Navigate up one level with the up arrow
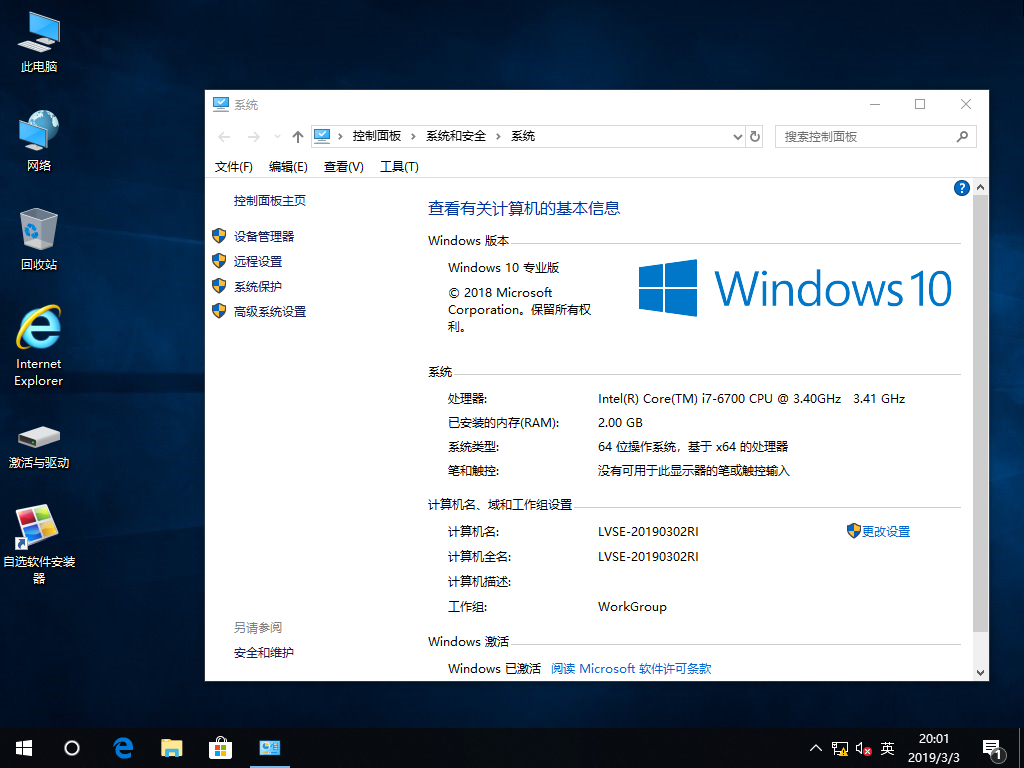The image size is (1024, 768). (297, 136)
